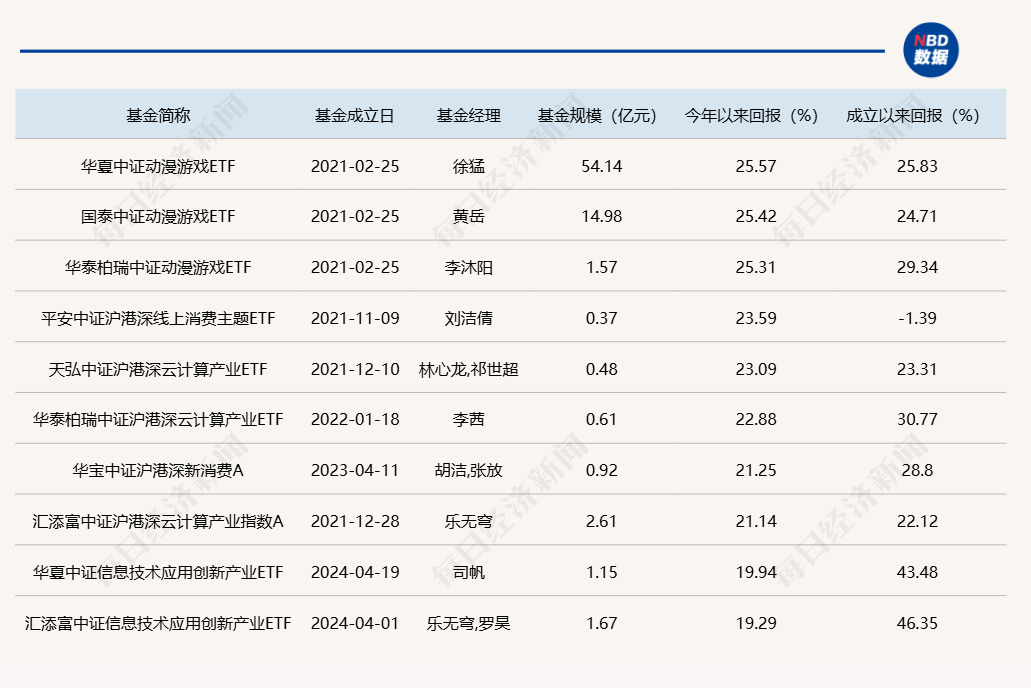Select fund size value 1.15

click(602, 573)
